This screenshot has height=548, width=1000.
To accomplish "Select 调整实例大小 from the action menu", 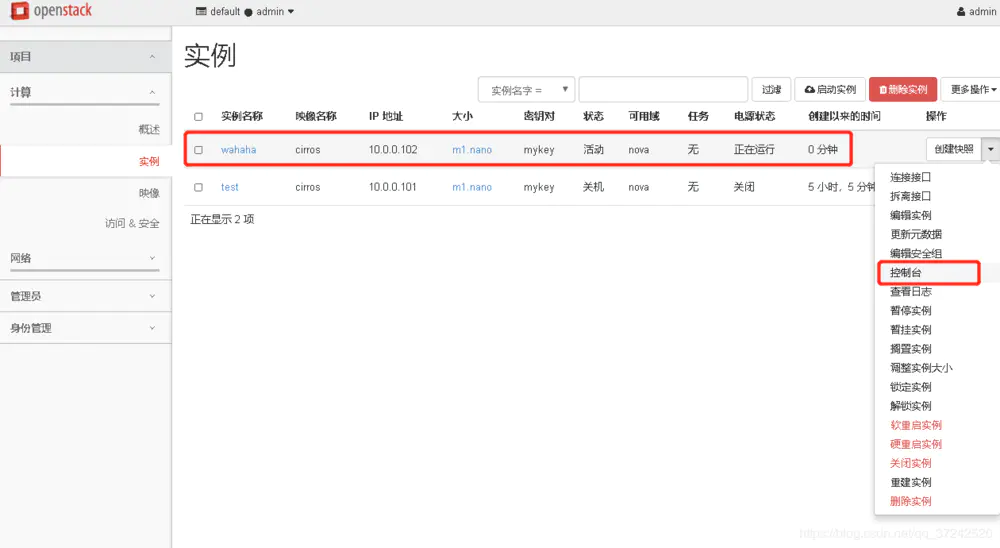I will pos(921,368).
